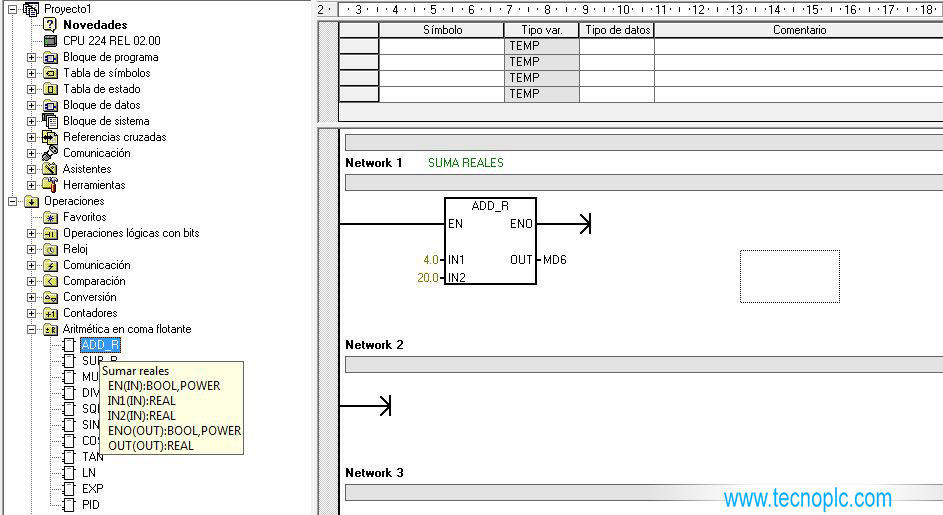Click the Comentario column header
Screen dimensions: 943x515
click(x=798, y=30)
